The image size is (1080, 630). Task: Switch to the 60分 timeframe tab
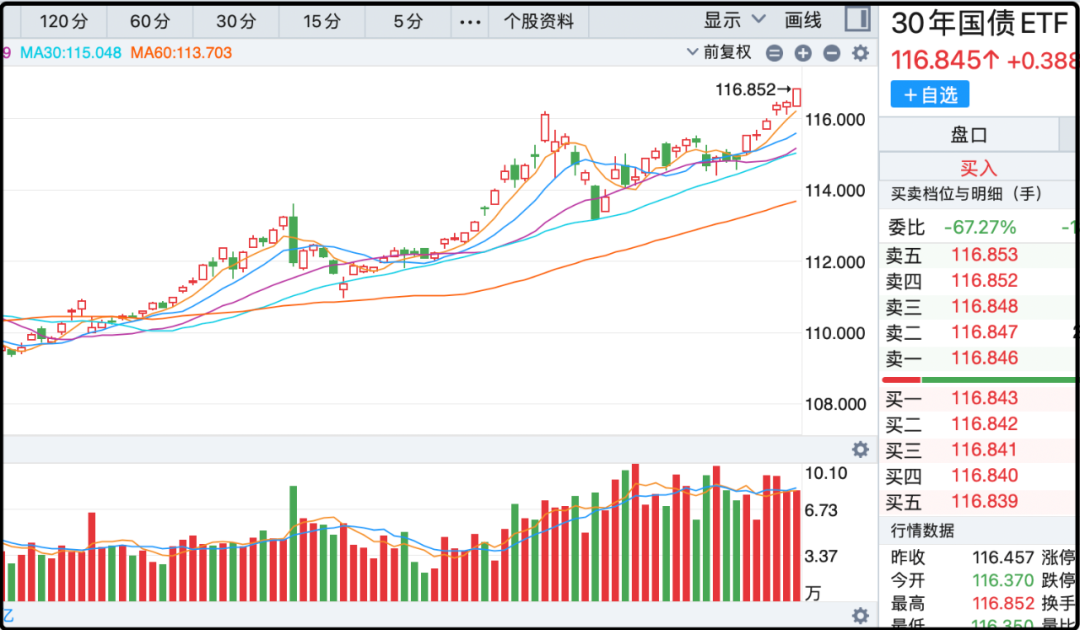click(150, 21)
